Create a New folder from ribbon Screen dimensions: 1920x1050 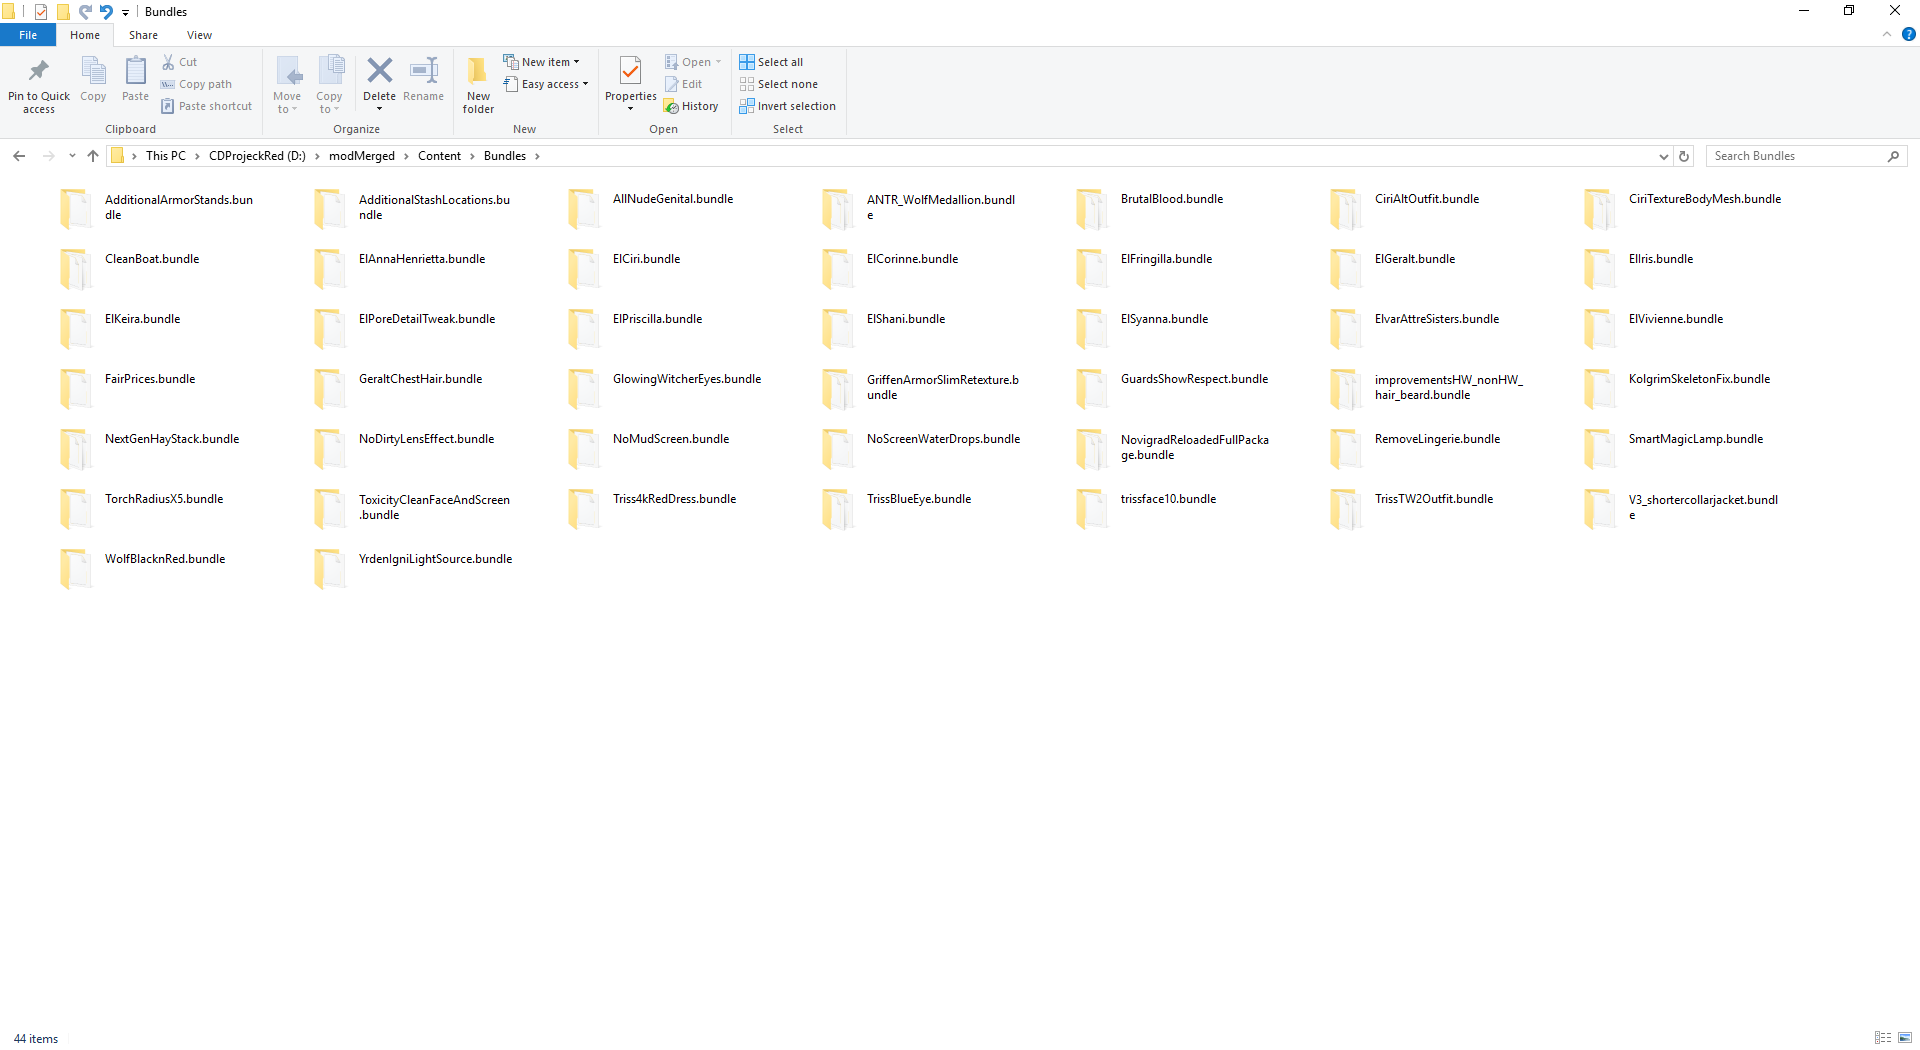[478, 84]
